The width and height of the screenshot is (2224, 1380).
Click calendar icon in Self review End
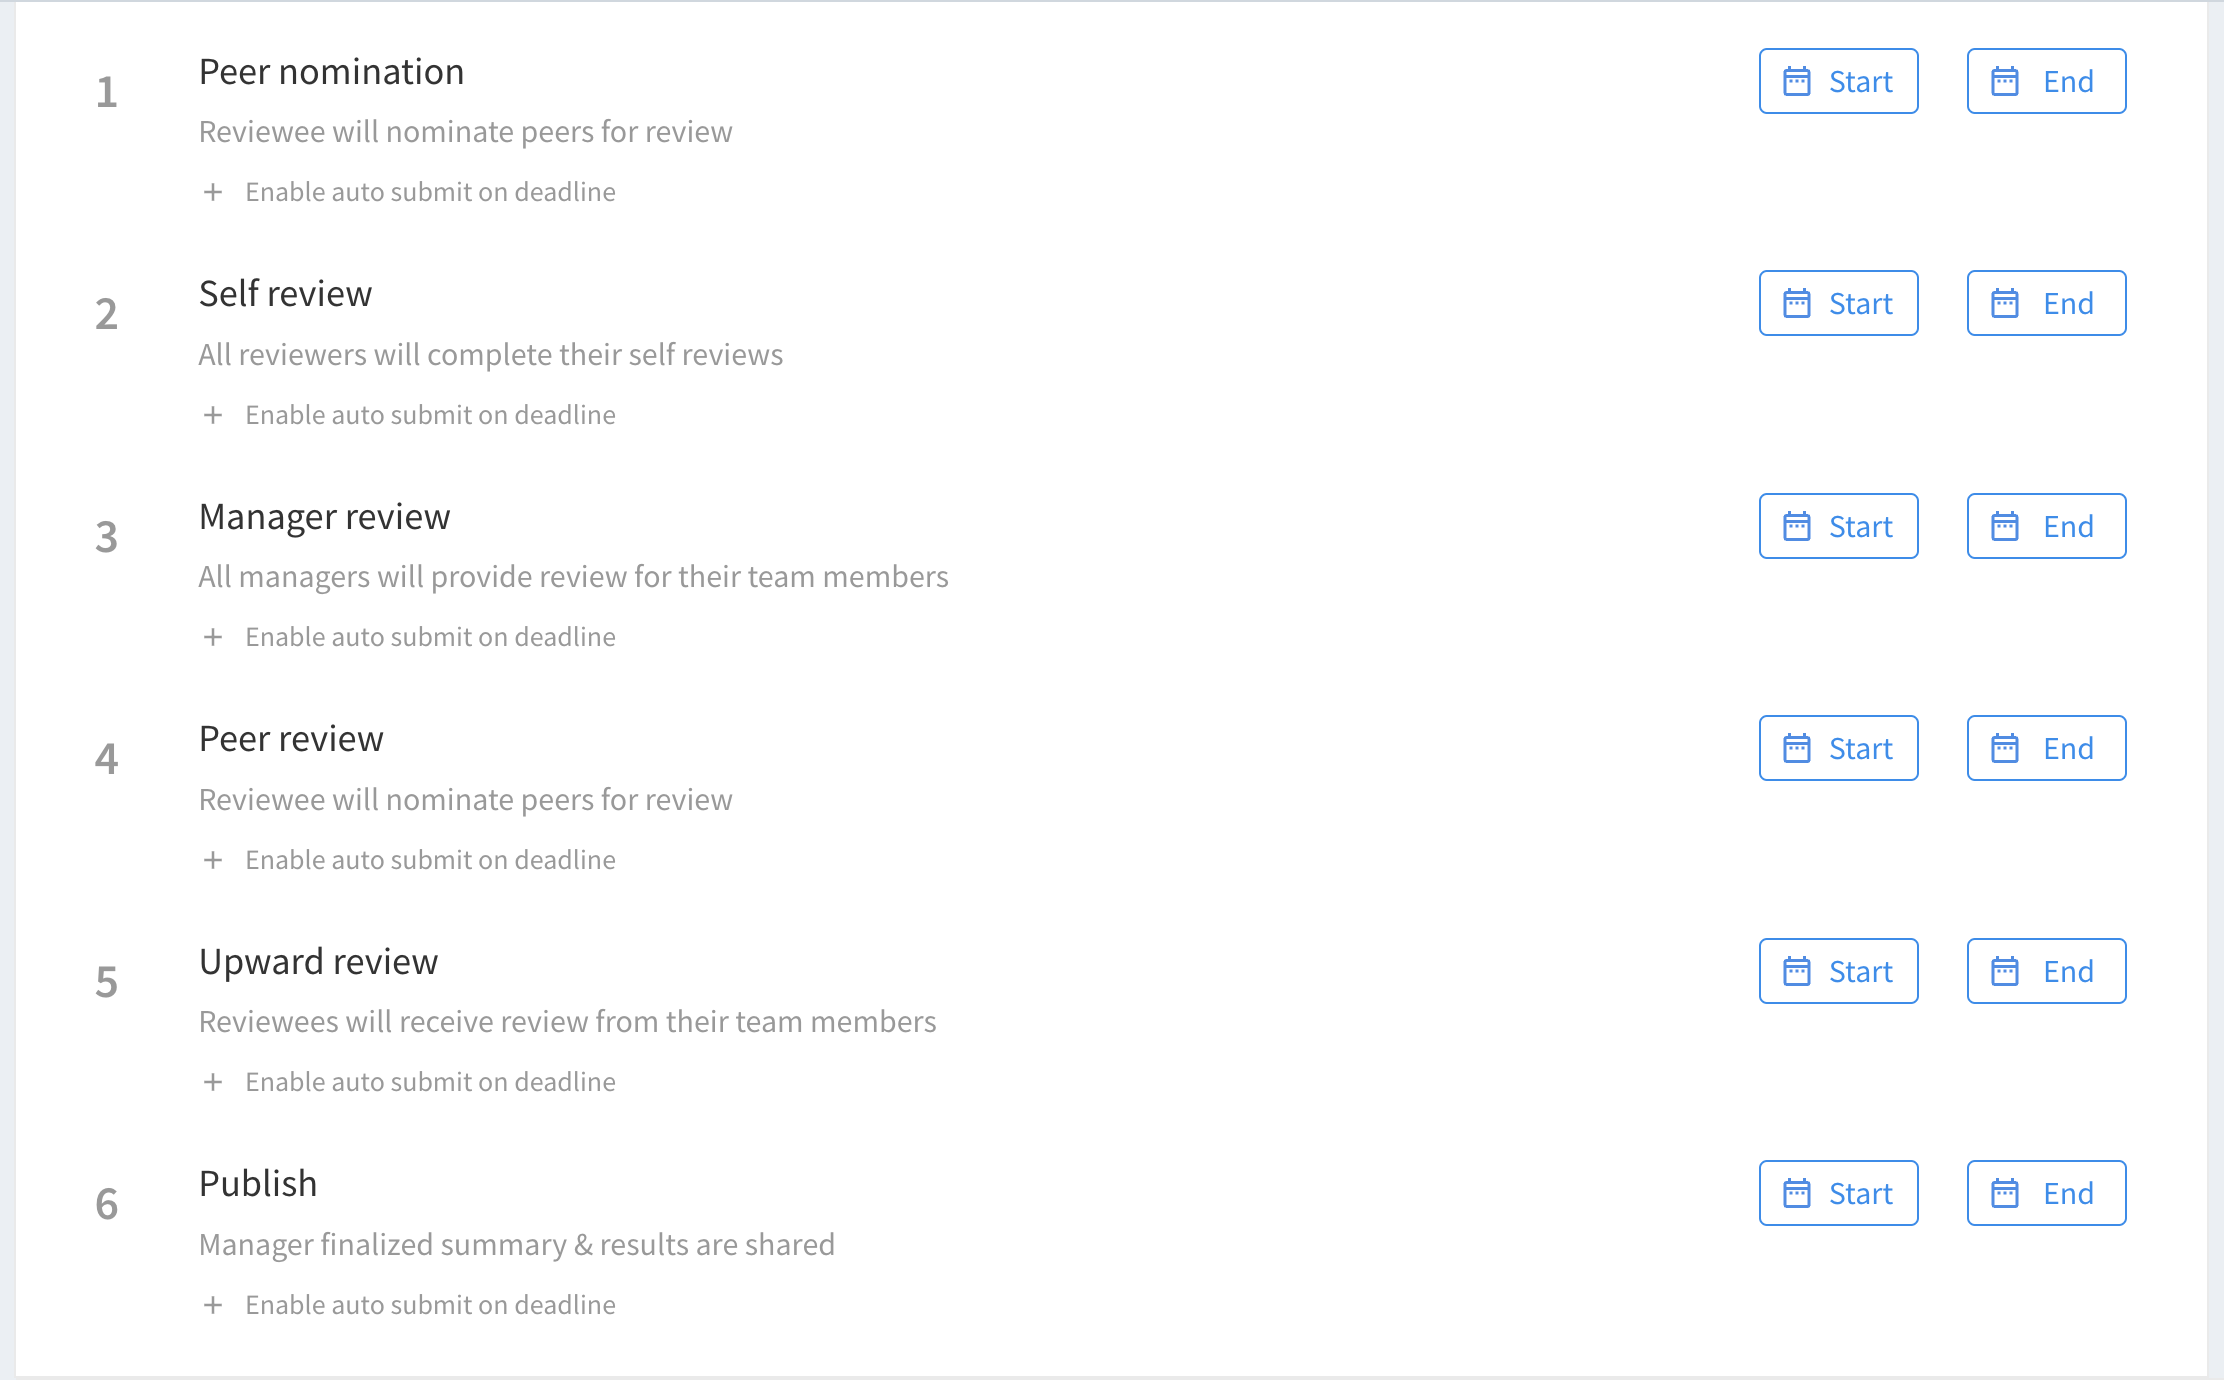coord(2005,303)
